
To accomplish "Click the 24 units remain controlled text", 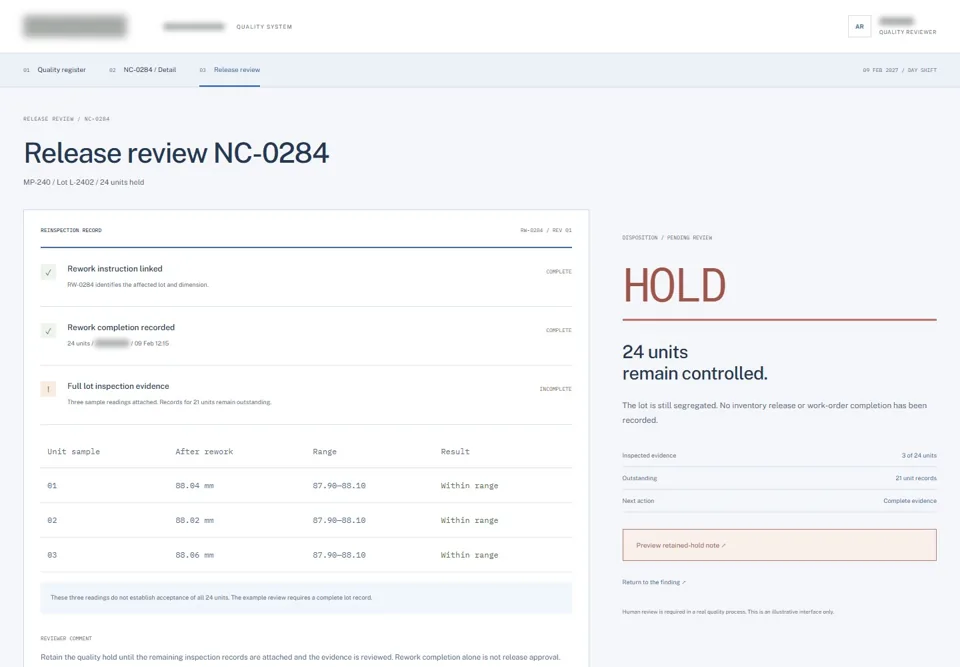I will (x=695, y=363).
